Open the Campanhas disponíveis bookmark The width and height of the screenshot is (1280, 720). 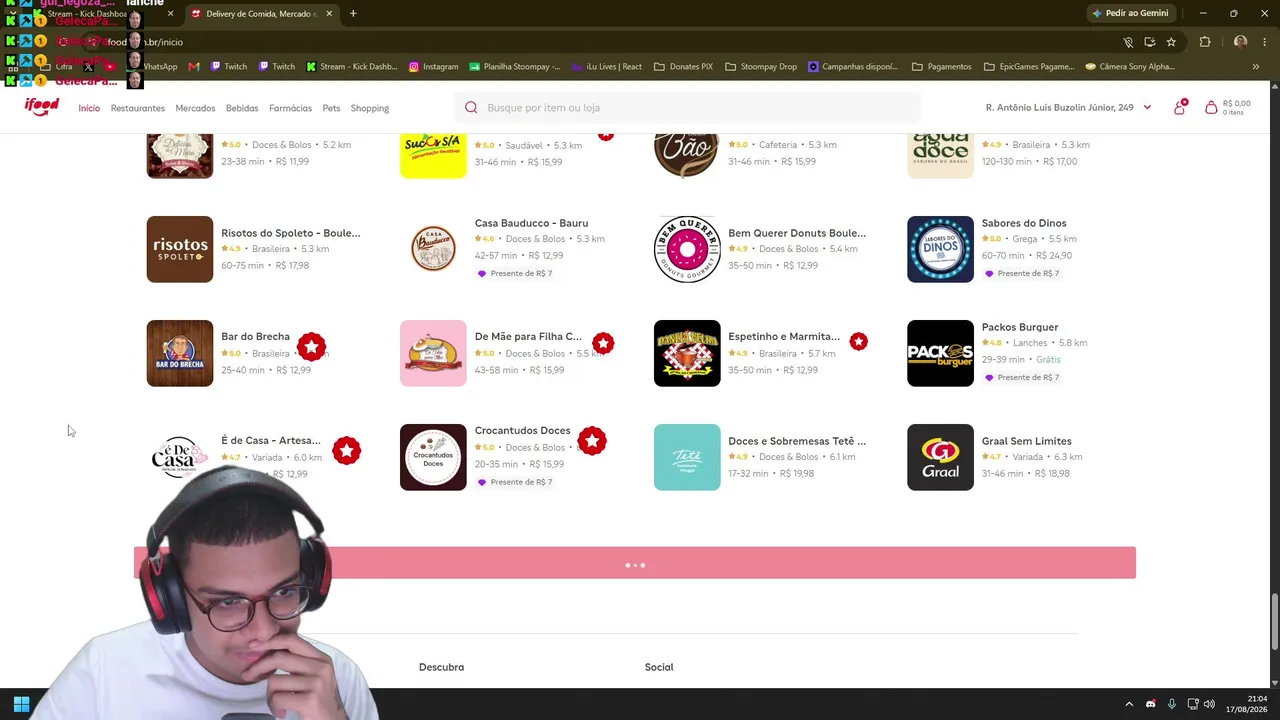point(853,67)
